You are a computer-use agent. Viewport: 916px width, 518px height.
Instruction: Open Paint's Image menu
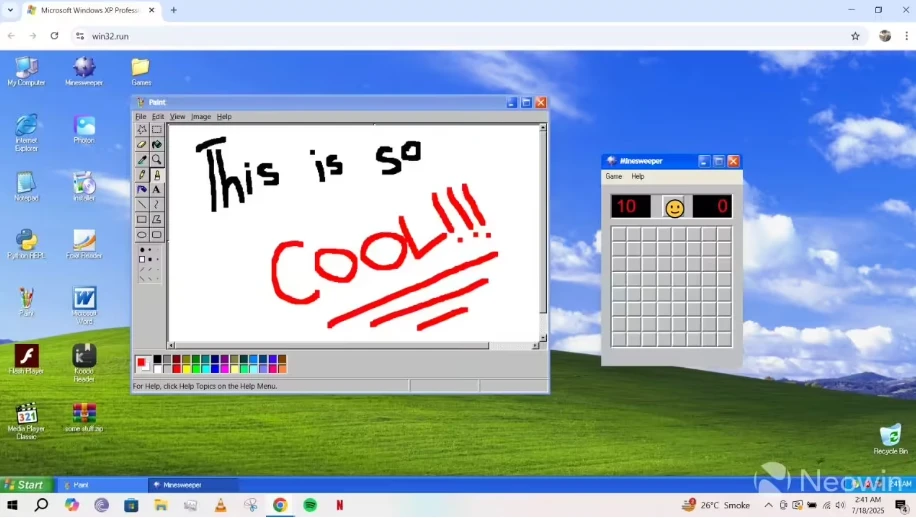point(201,117)
